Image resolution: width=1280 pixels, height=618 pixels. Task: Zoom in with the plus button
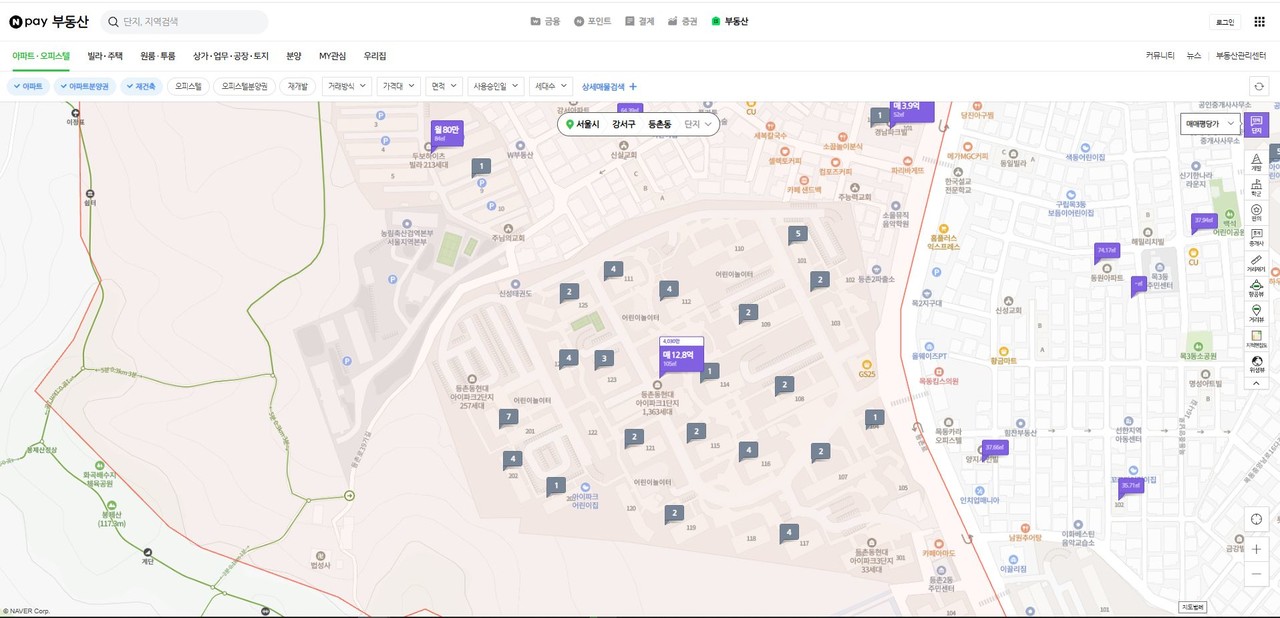pos(1257,549)
